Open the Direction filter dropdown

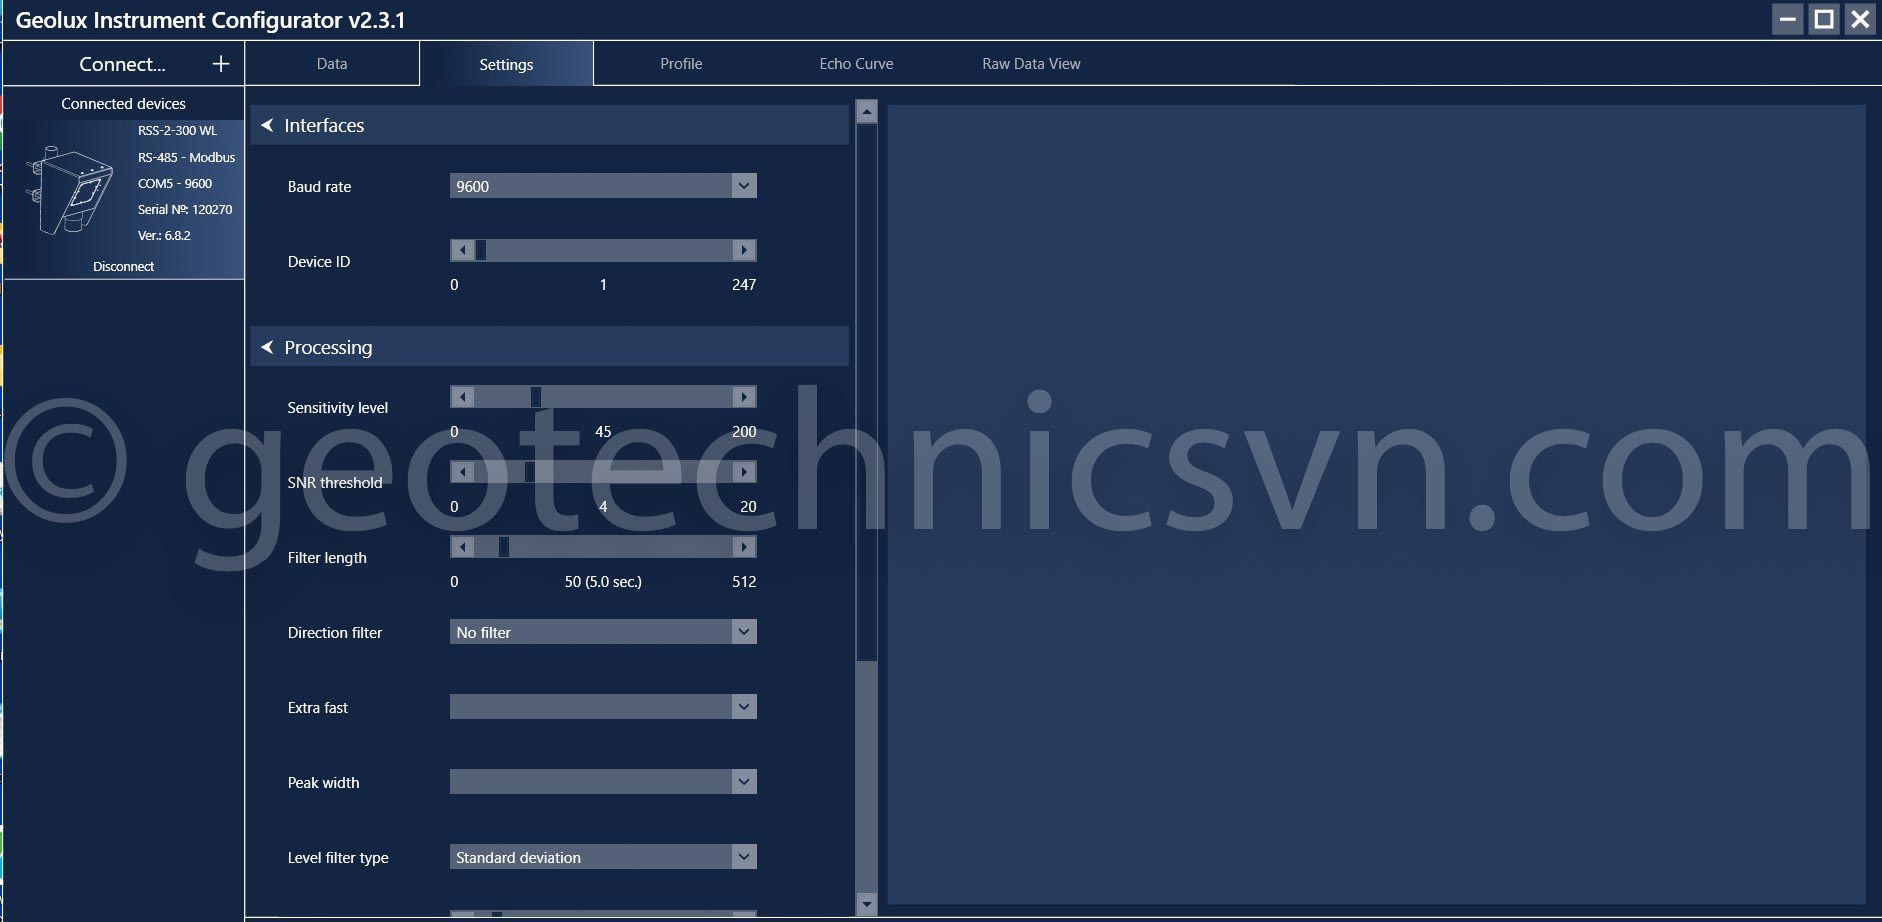coord(743,632)
